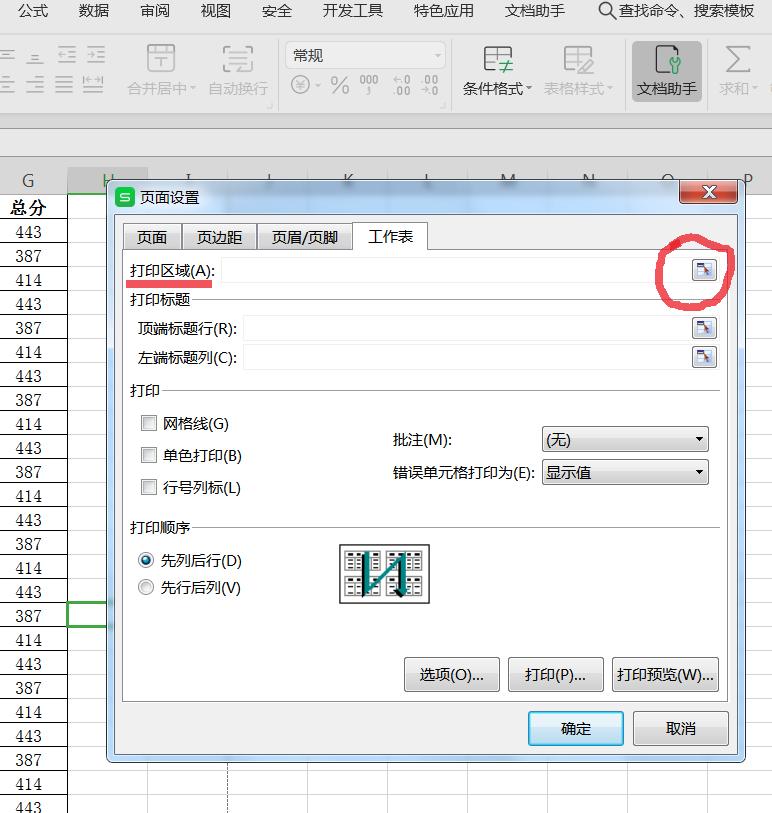Click the search magnifier icon

point(607,10)
